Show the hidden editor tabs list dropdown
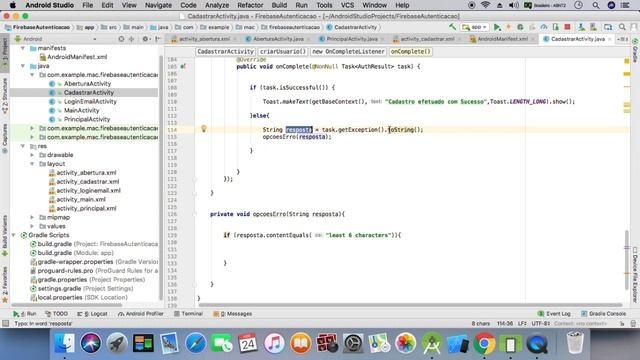 coord(622,39)
